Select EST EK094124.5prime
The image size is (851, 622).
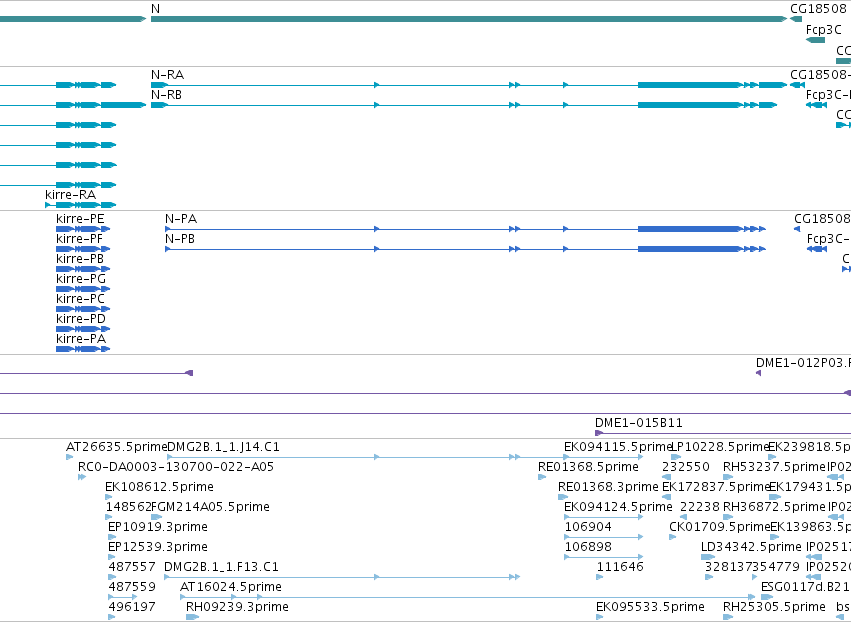[x=618, y=507]
